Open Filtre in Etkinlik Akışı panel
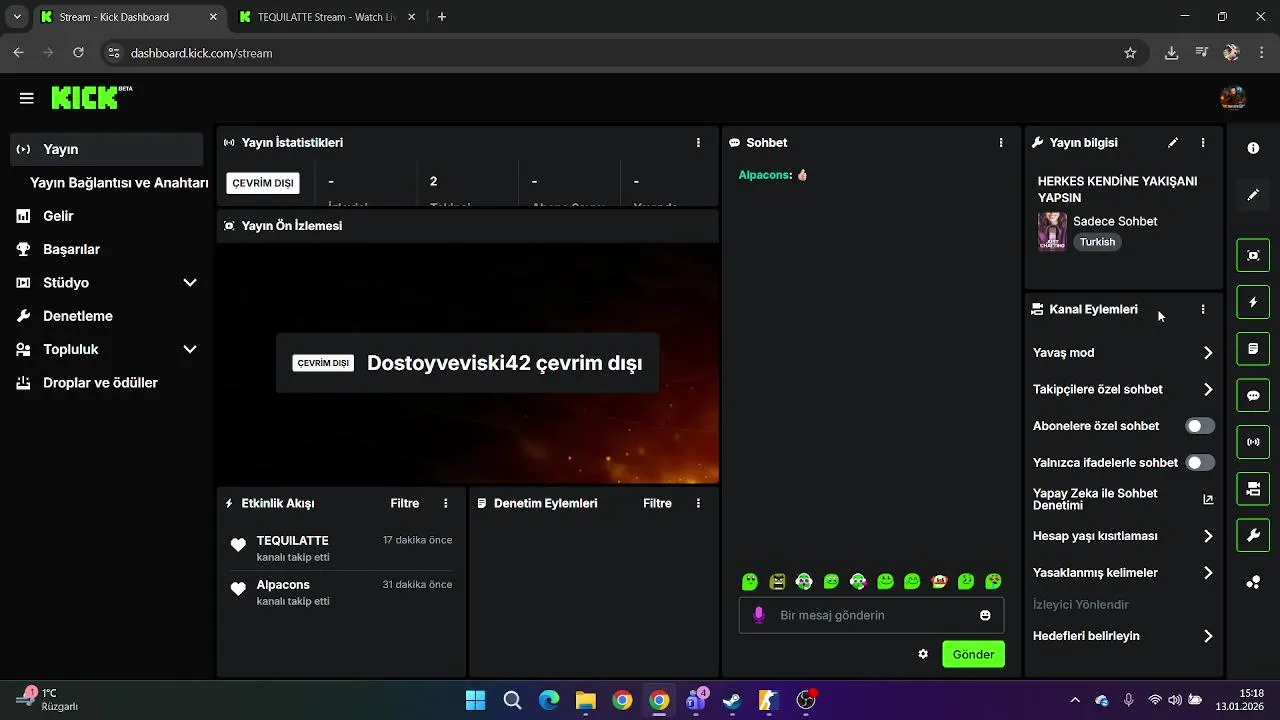 (405, 503)
